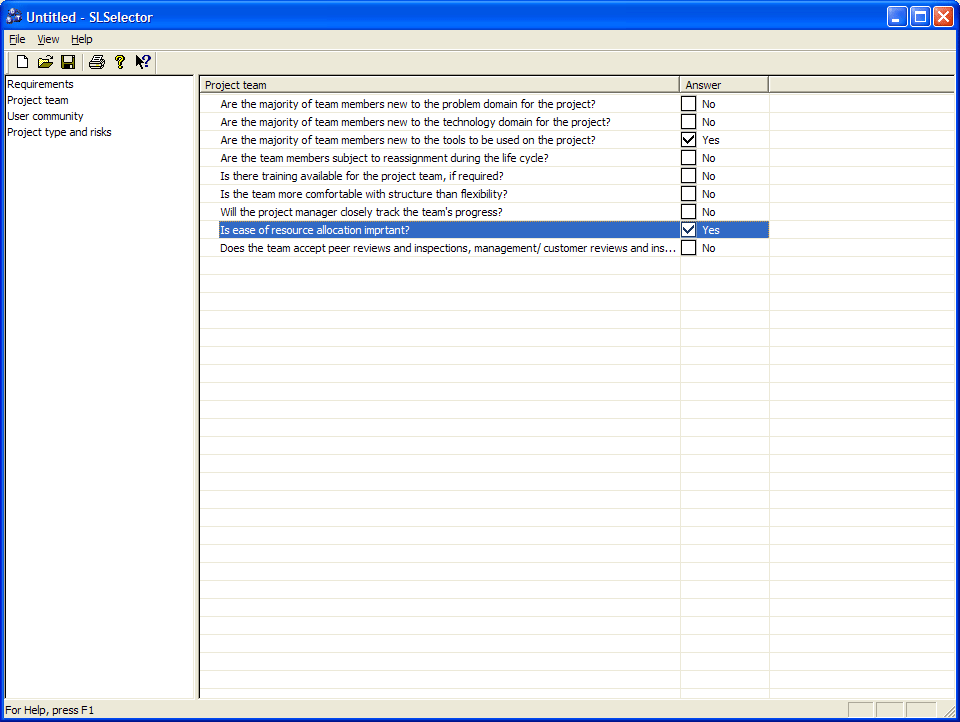Select the question about peer reviews

pos(448,248)
